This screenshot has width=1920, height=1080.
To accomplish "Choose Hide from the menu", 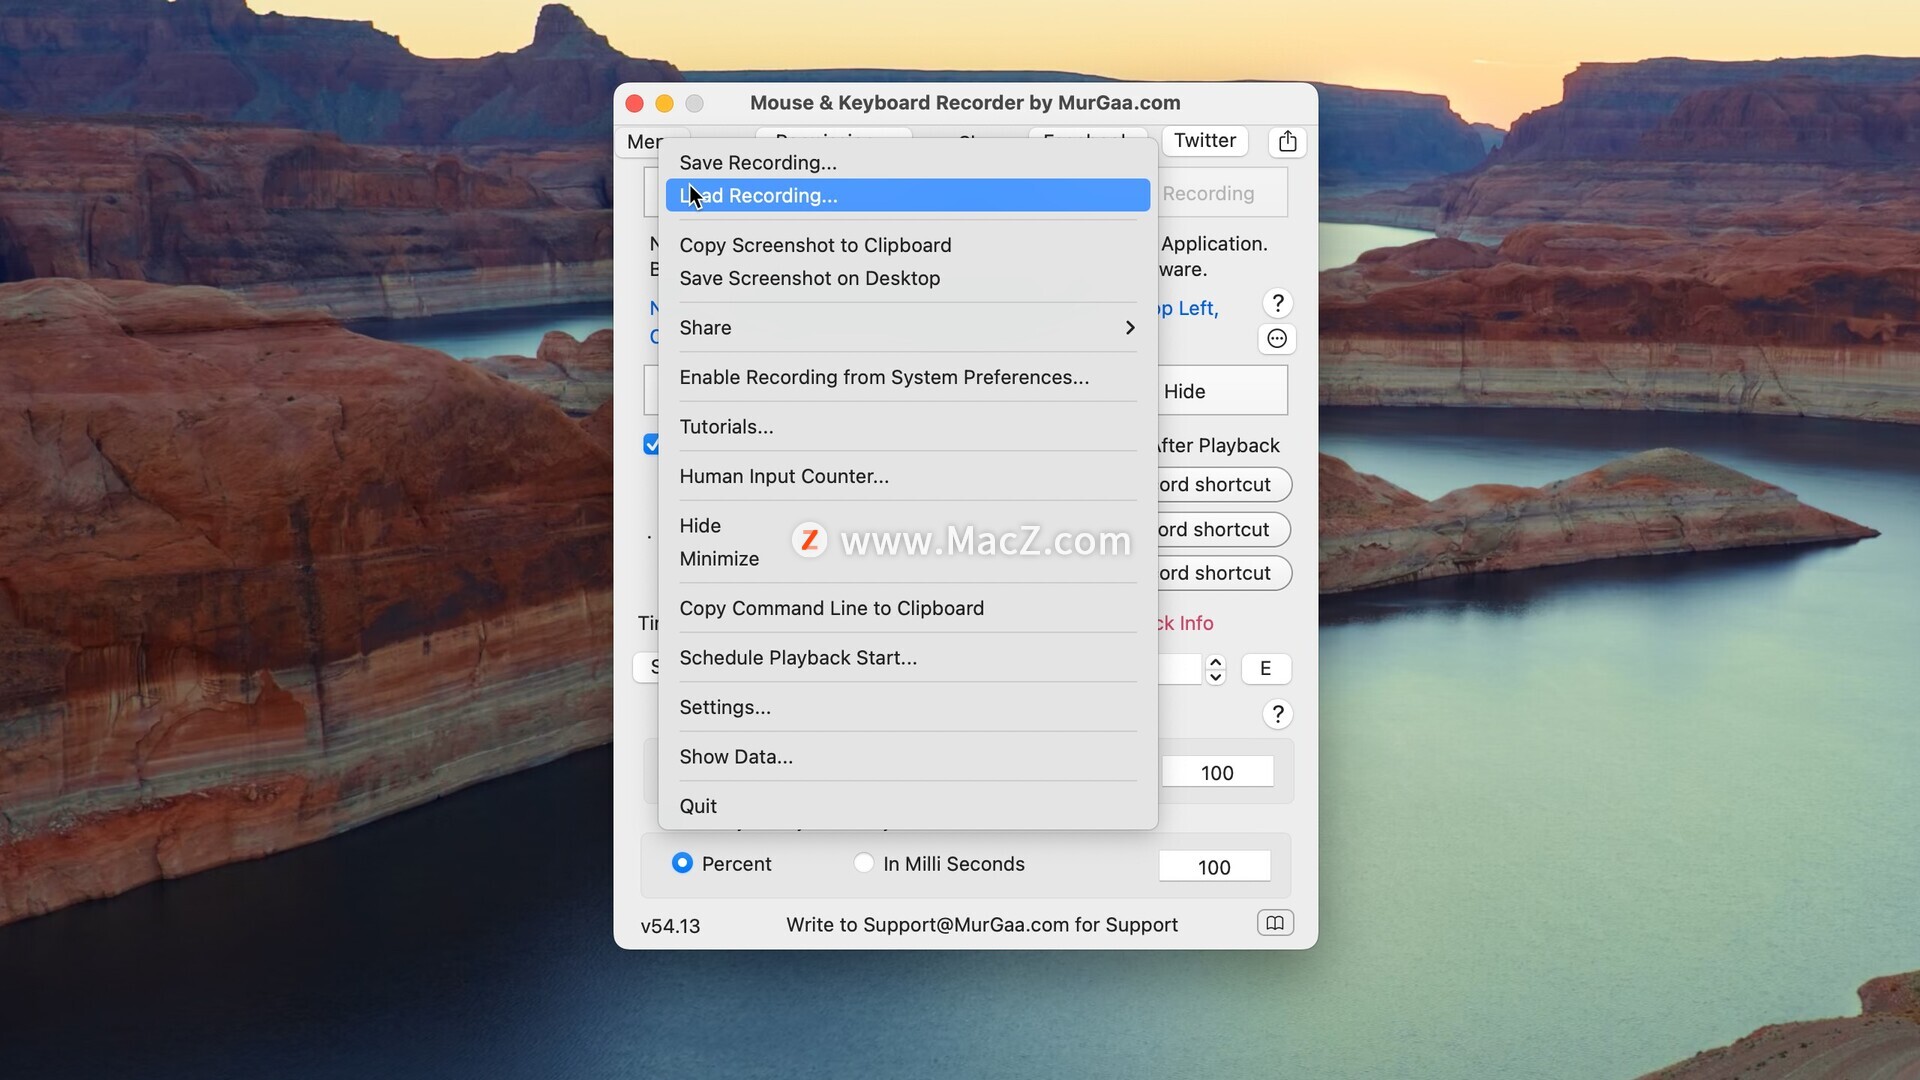I will coord(908,526).
